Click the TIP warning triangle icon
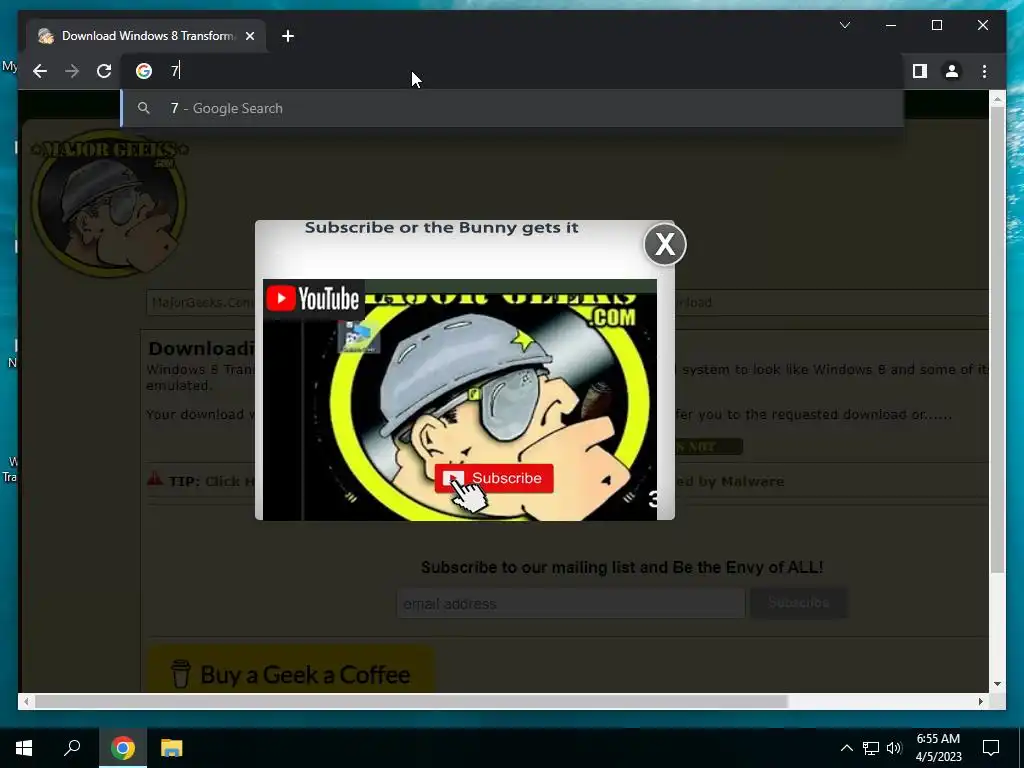The height and width of the screenshot is (768, 1024). pos(155,480)
